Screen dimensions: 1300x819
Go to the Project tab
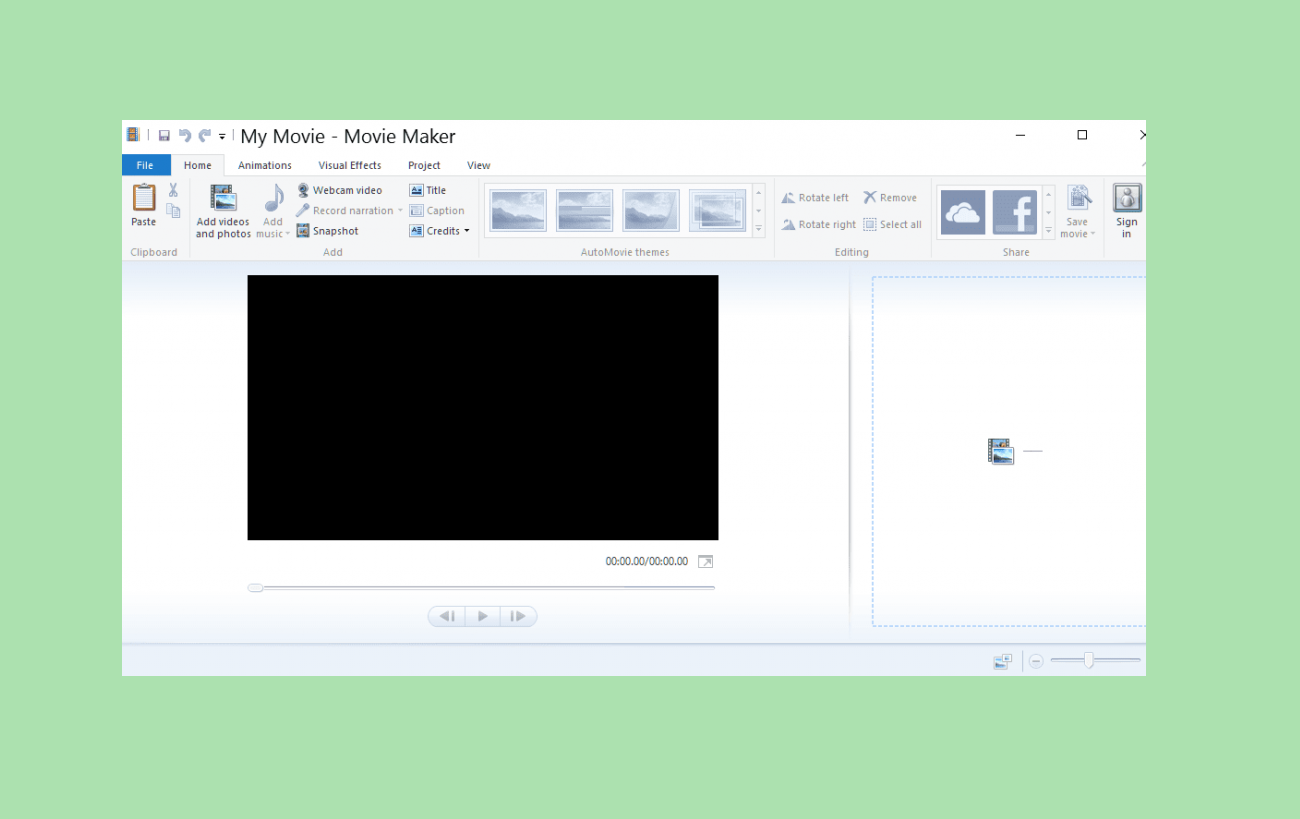click(x=424, y=165)
